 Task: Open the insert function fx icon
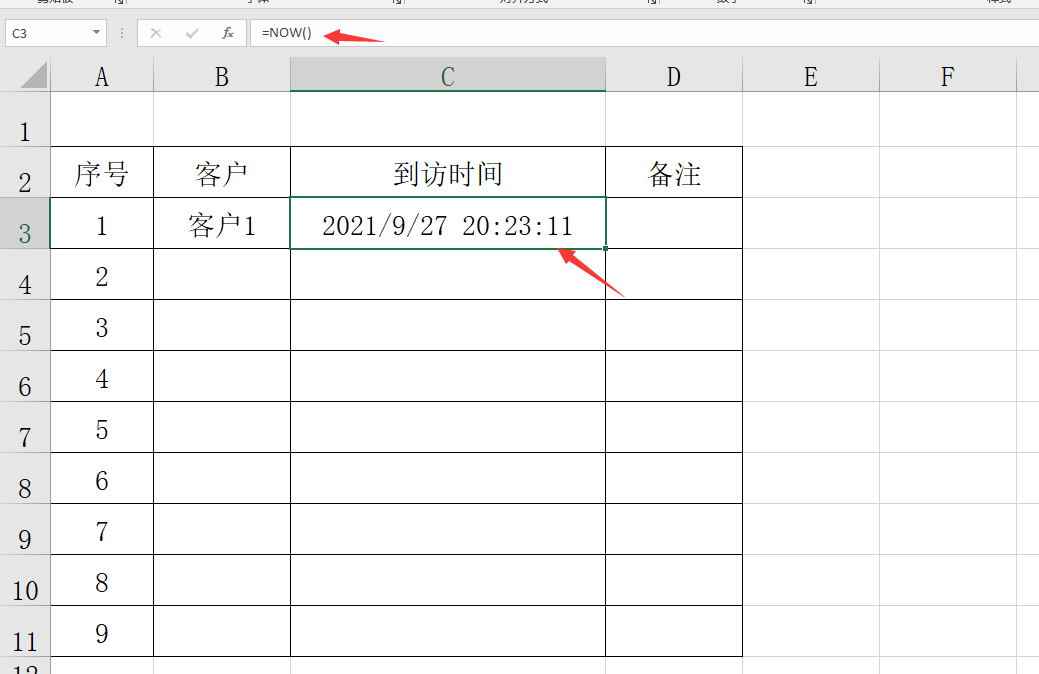click(x=227, y=33)
